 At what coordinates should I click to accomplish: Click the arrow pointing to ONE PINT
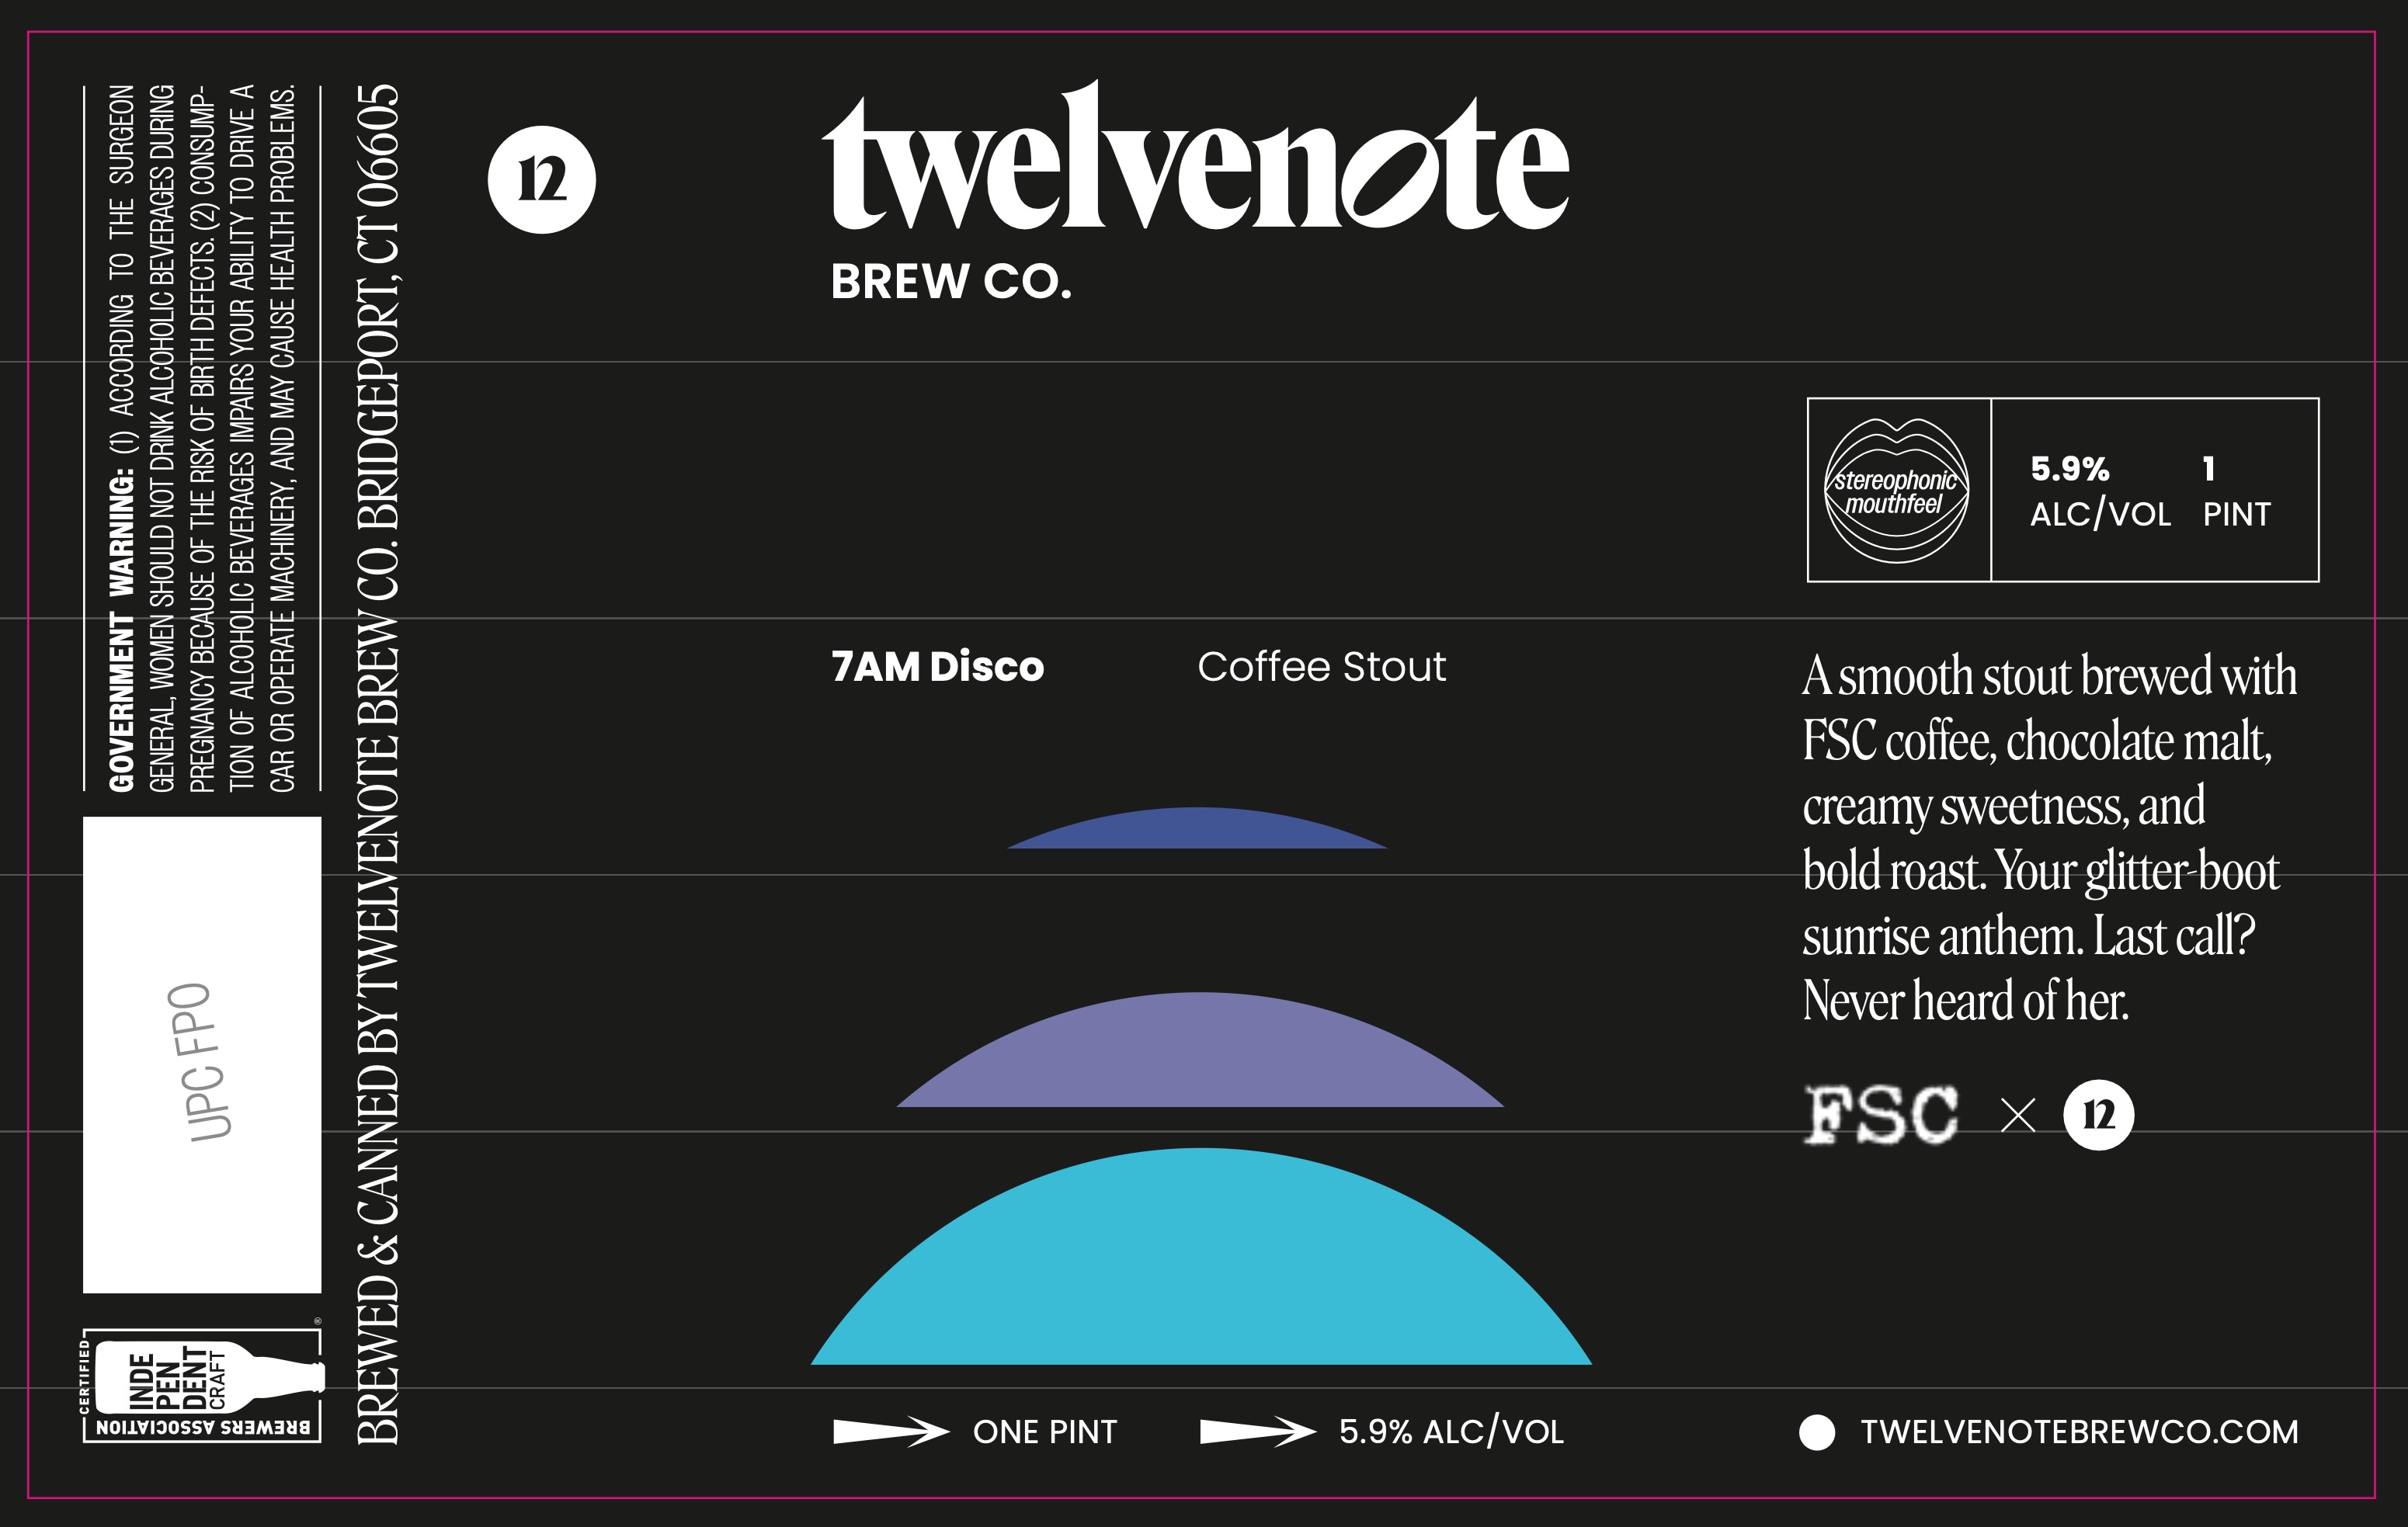pos(890,1432)
